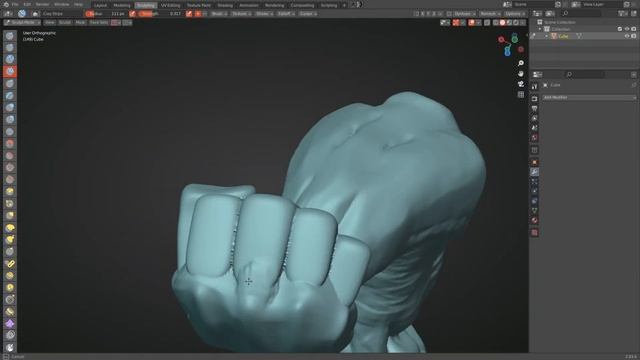This screenshot has height=360, width=640.
Task: Switch to the Layout workspace tab
Action: click(x=100, y=5)
